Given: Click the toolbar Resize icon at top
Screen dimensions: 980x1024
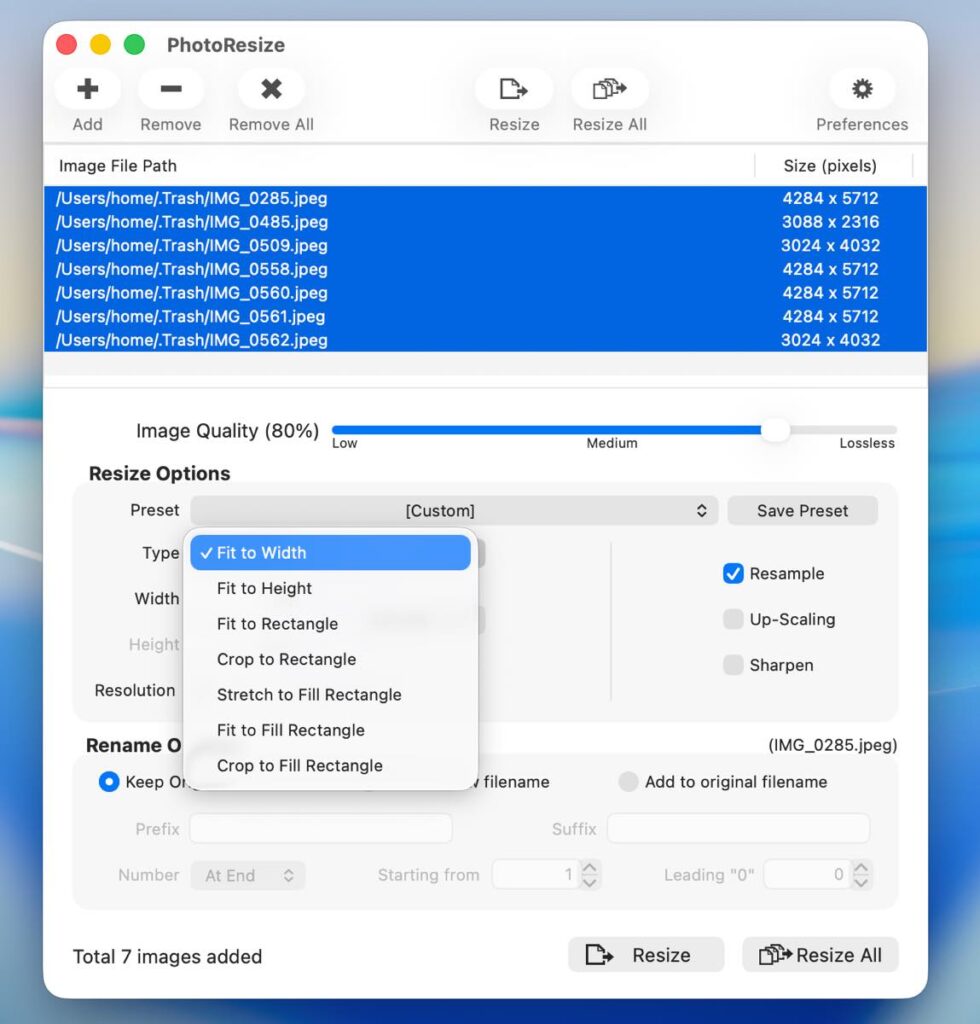Looking at the screenshot, I should point(514,90).
